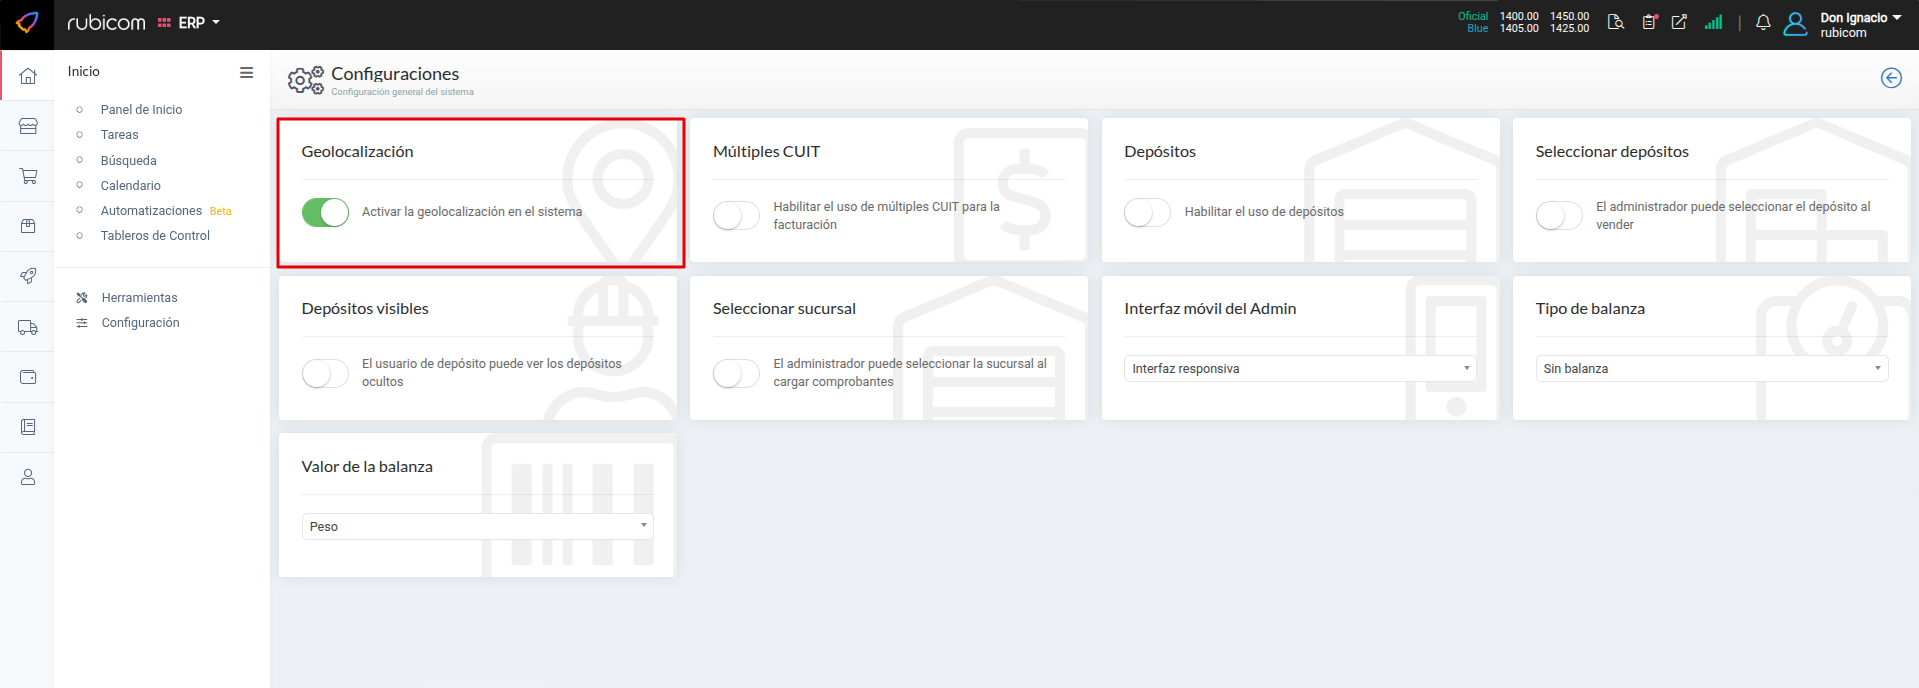Click the external link icon in top bar

click(1679, 22)
